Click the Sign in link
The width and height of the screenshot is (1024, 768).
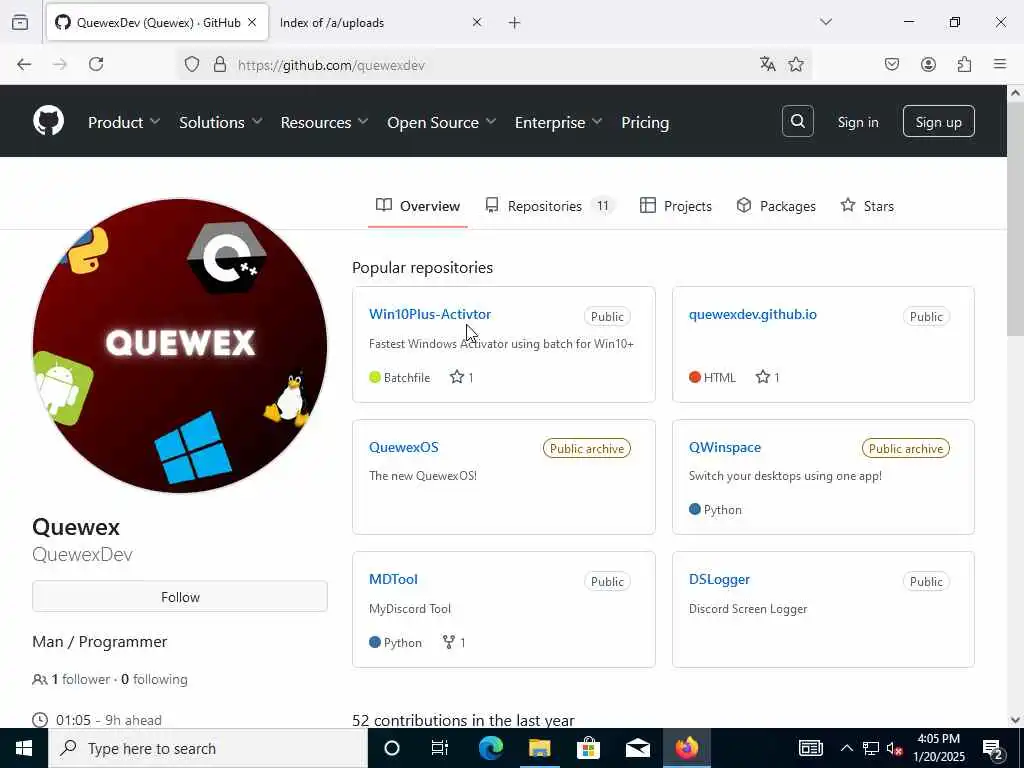[857, 122]
